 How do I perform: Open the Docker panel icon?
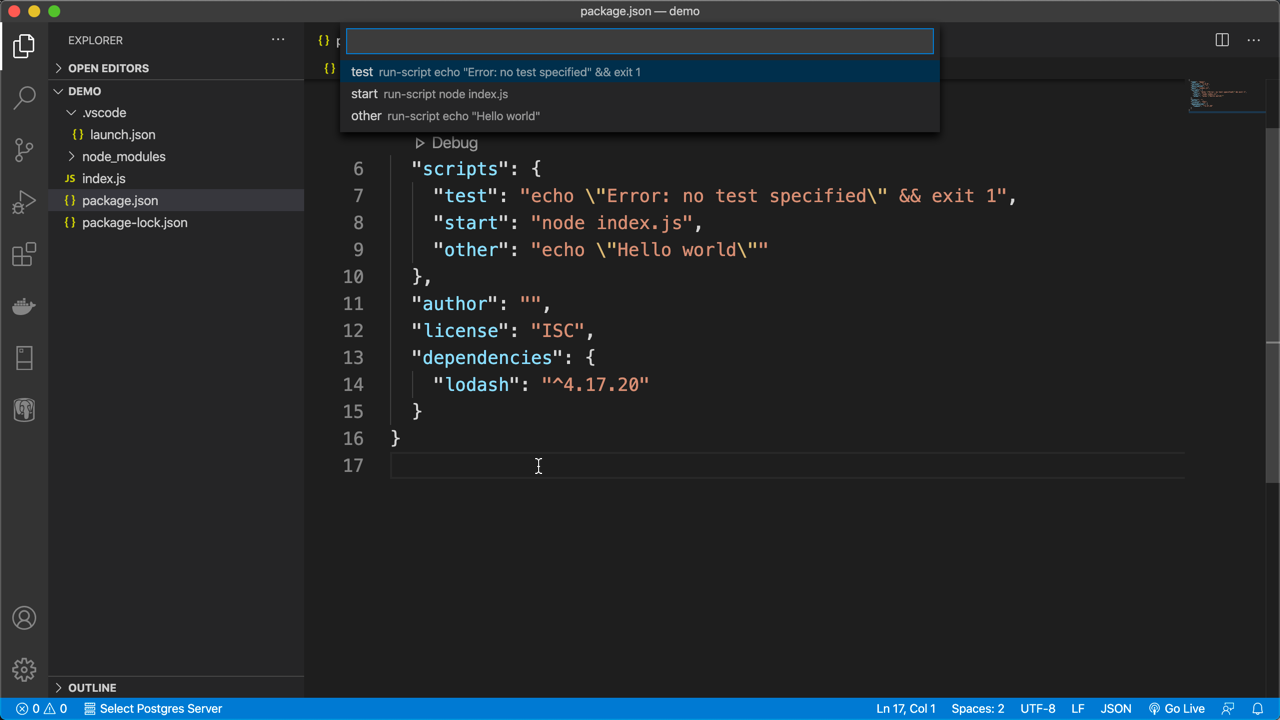[x=24, y=306]
